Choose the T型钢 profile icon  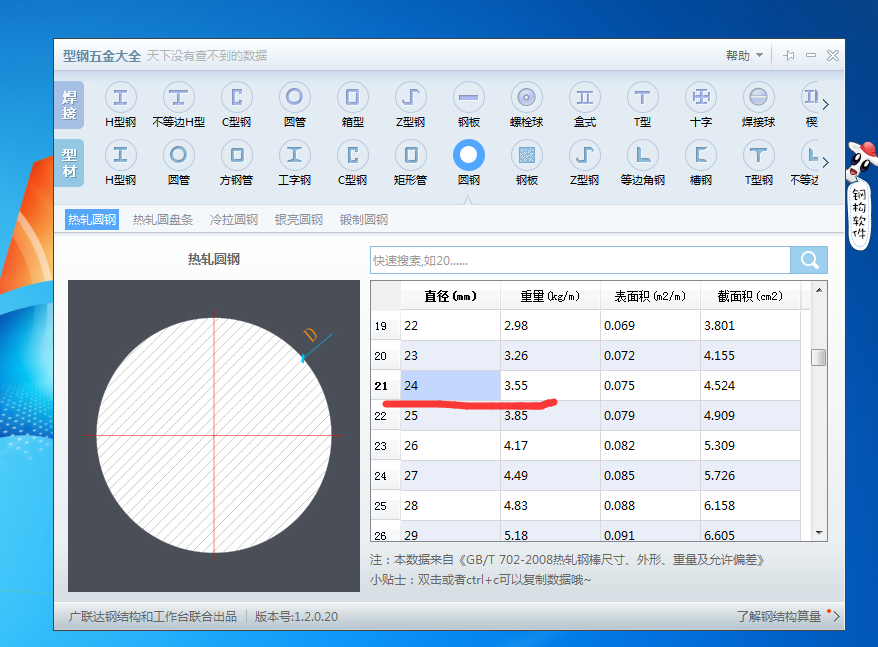point(758,162)
